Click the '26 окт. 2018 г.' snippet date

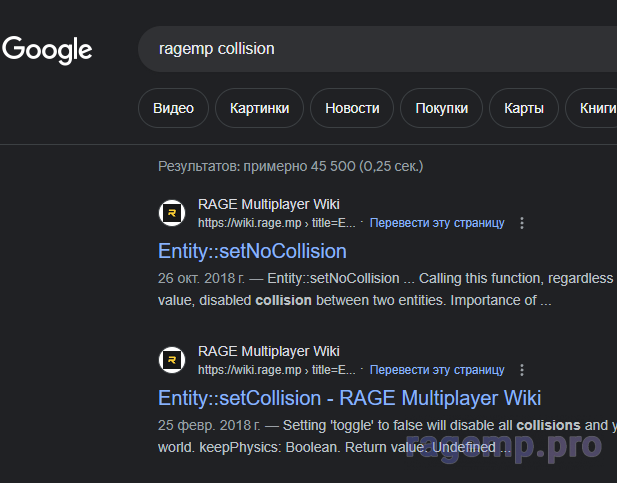click(x=201, y=278)
